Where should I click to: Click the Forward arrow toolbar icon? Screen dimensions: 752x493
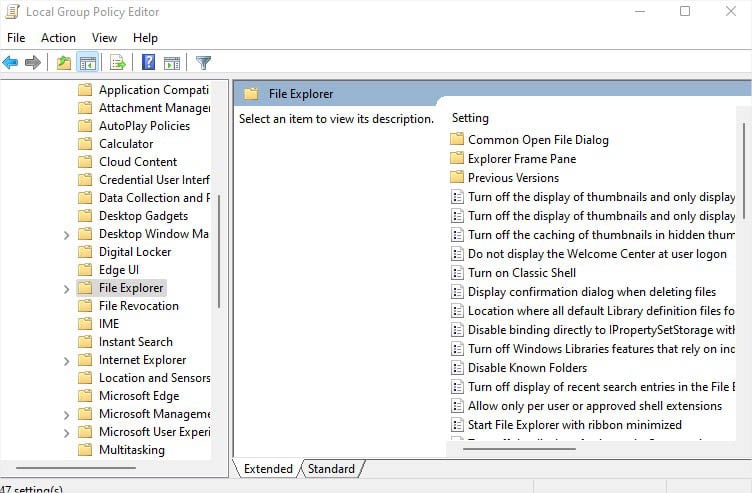point(33,62)
